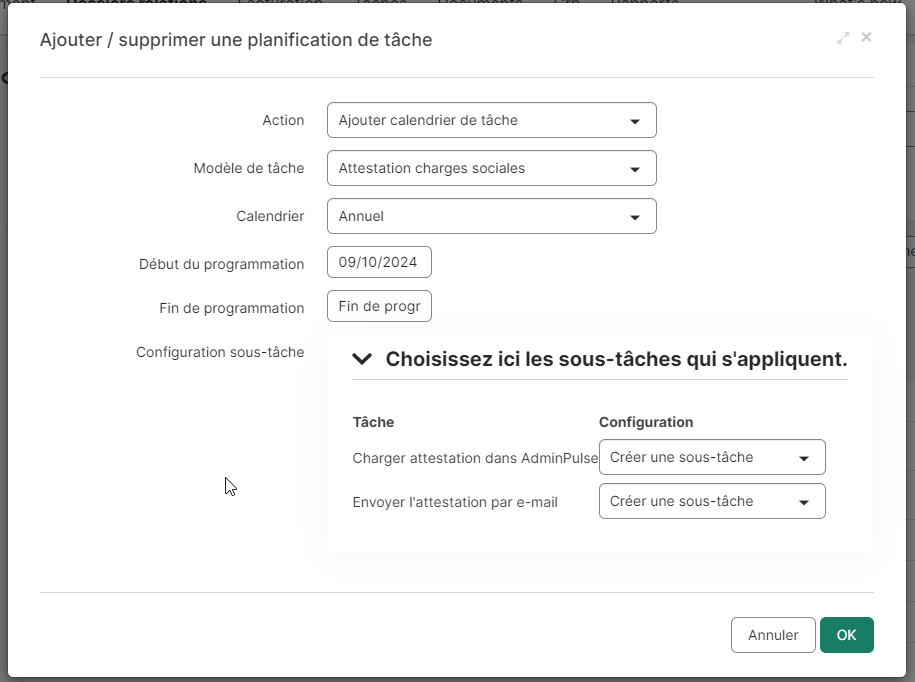915x682 pixels.
Task: Click the 'Configuration sous-tâche' label
Action: click(220, 352)
